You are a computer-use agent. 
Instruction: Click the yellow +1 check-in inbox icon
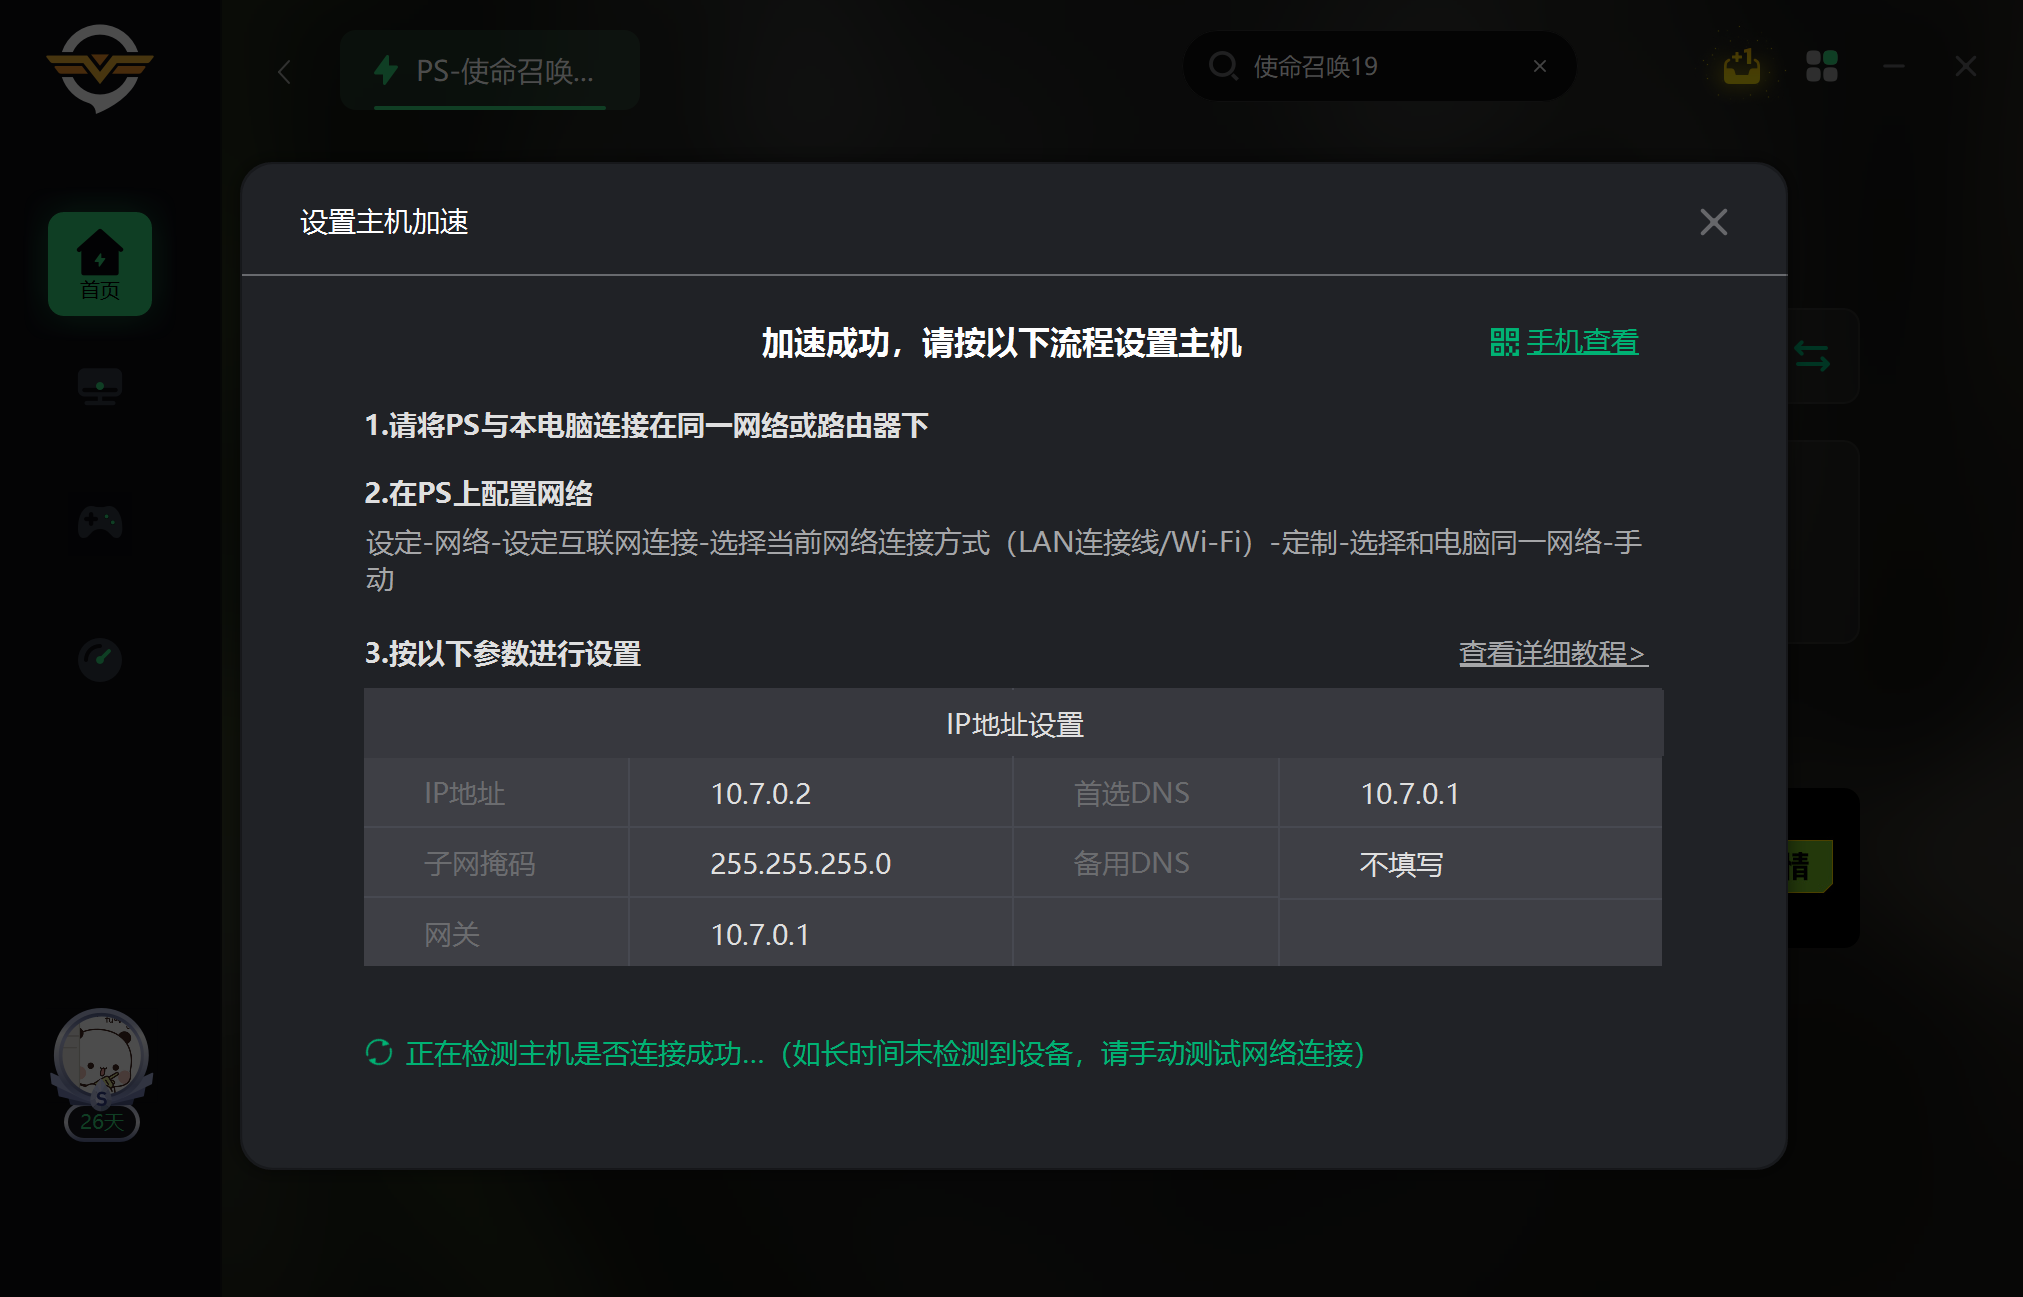1739,65
